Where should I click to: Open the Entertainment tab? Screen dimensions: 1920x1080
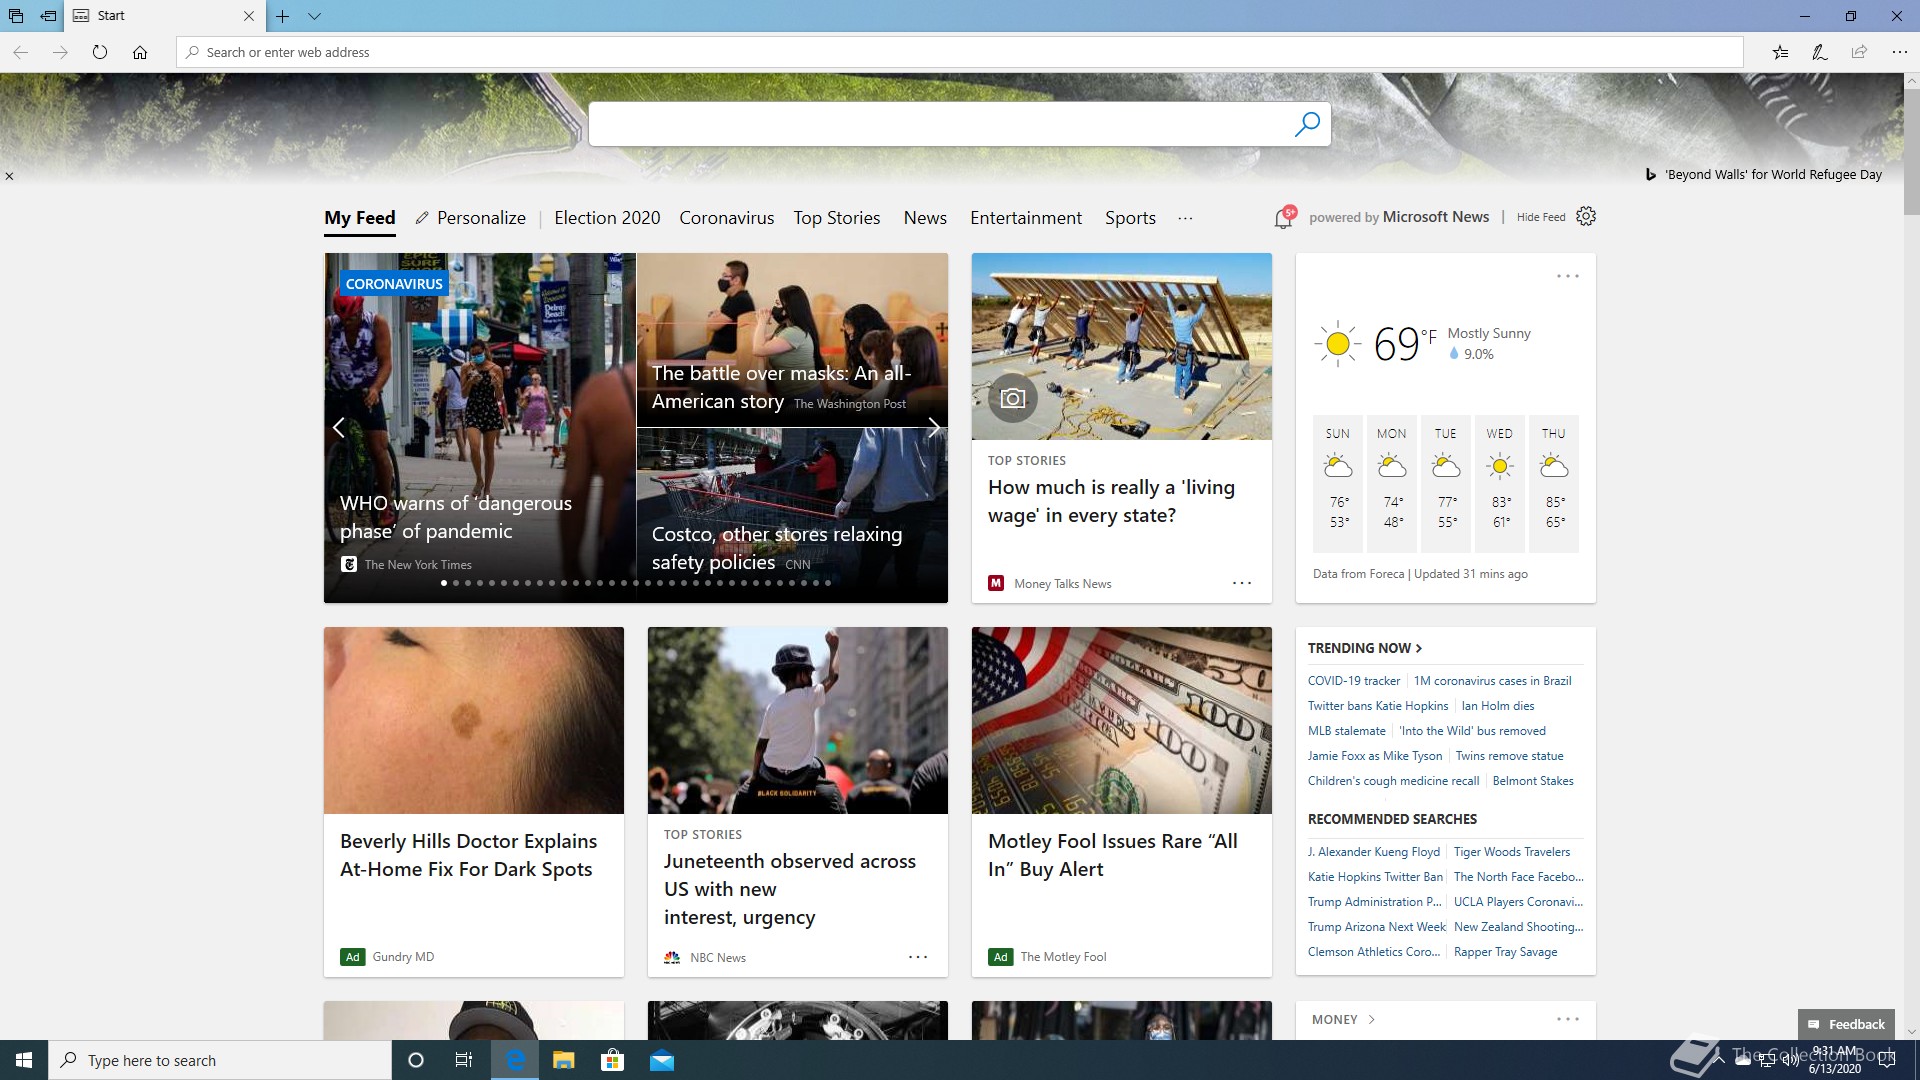(x=1026, y=218)
